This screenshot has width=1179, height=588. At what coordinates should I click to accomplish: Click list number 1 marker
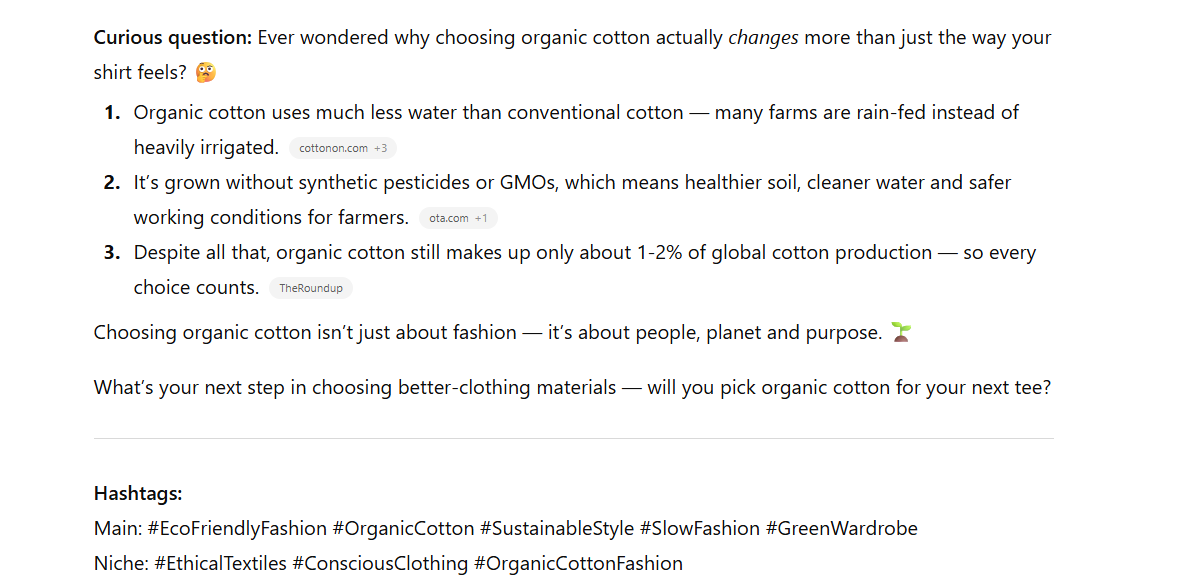point(113,113)
